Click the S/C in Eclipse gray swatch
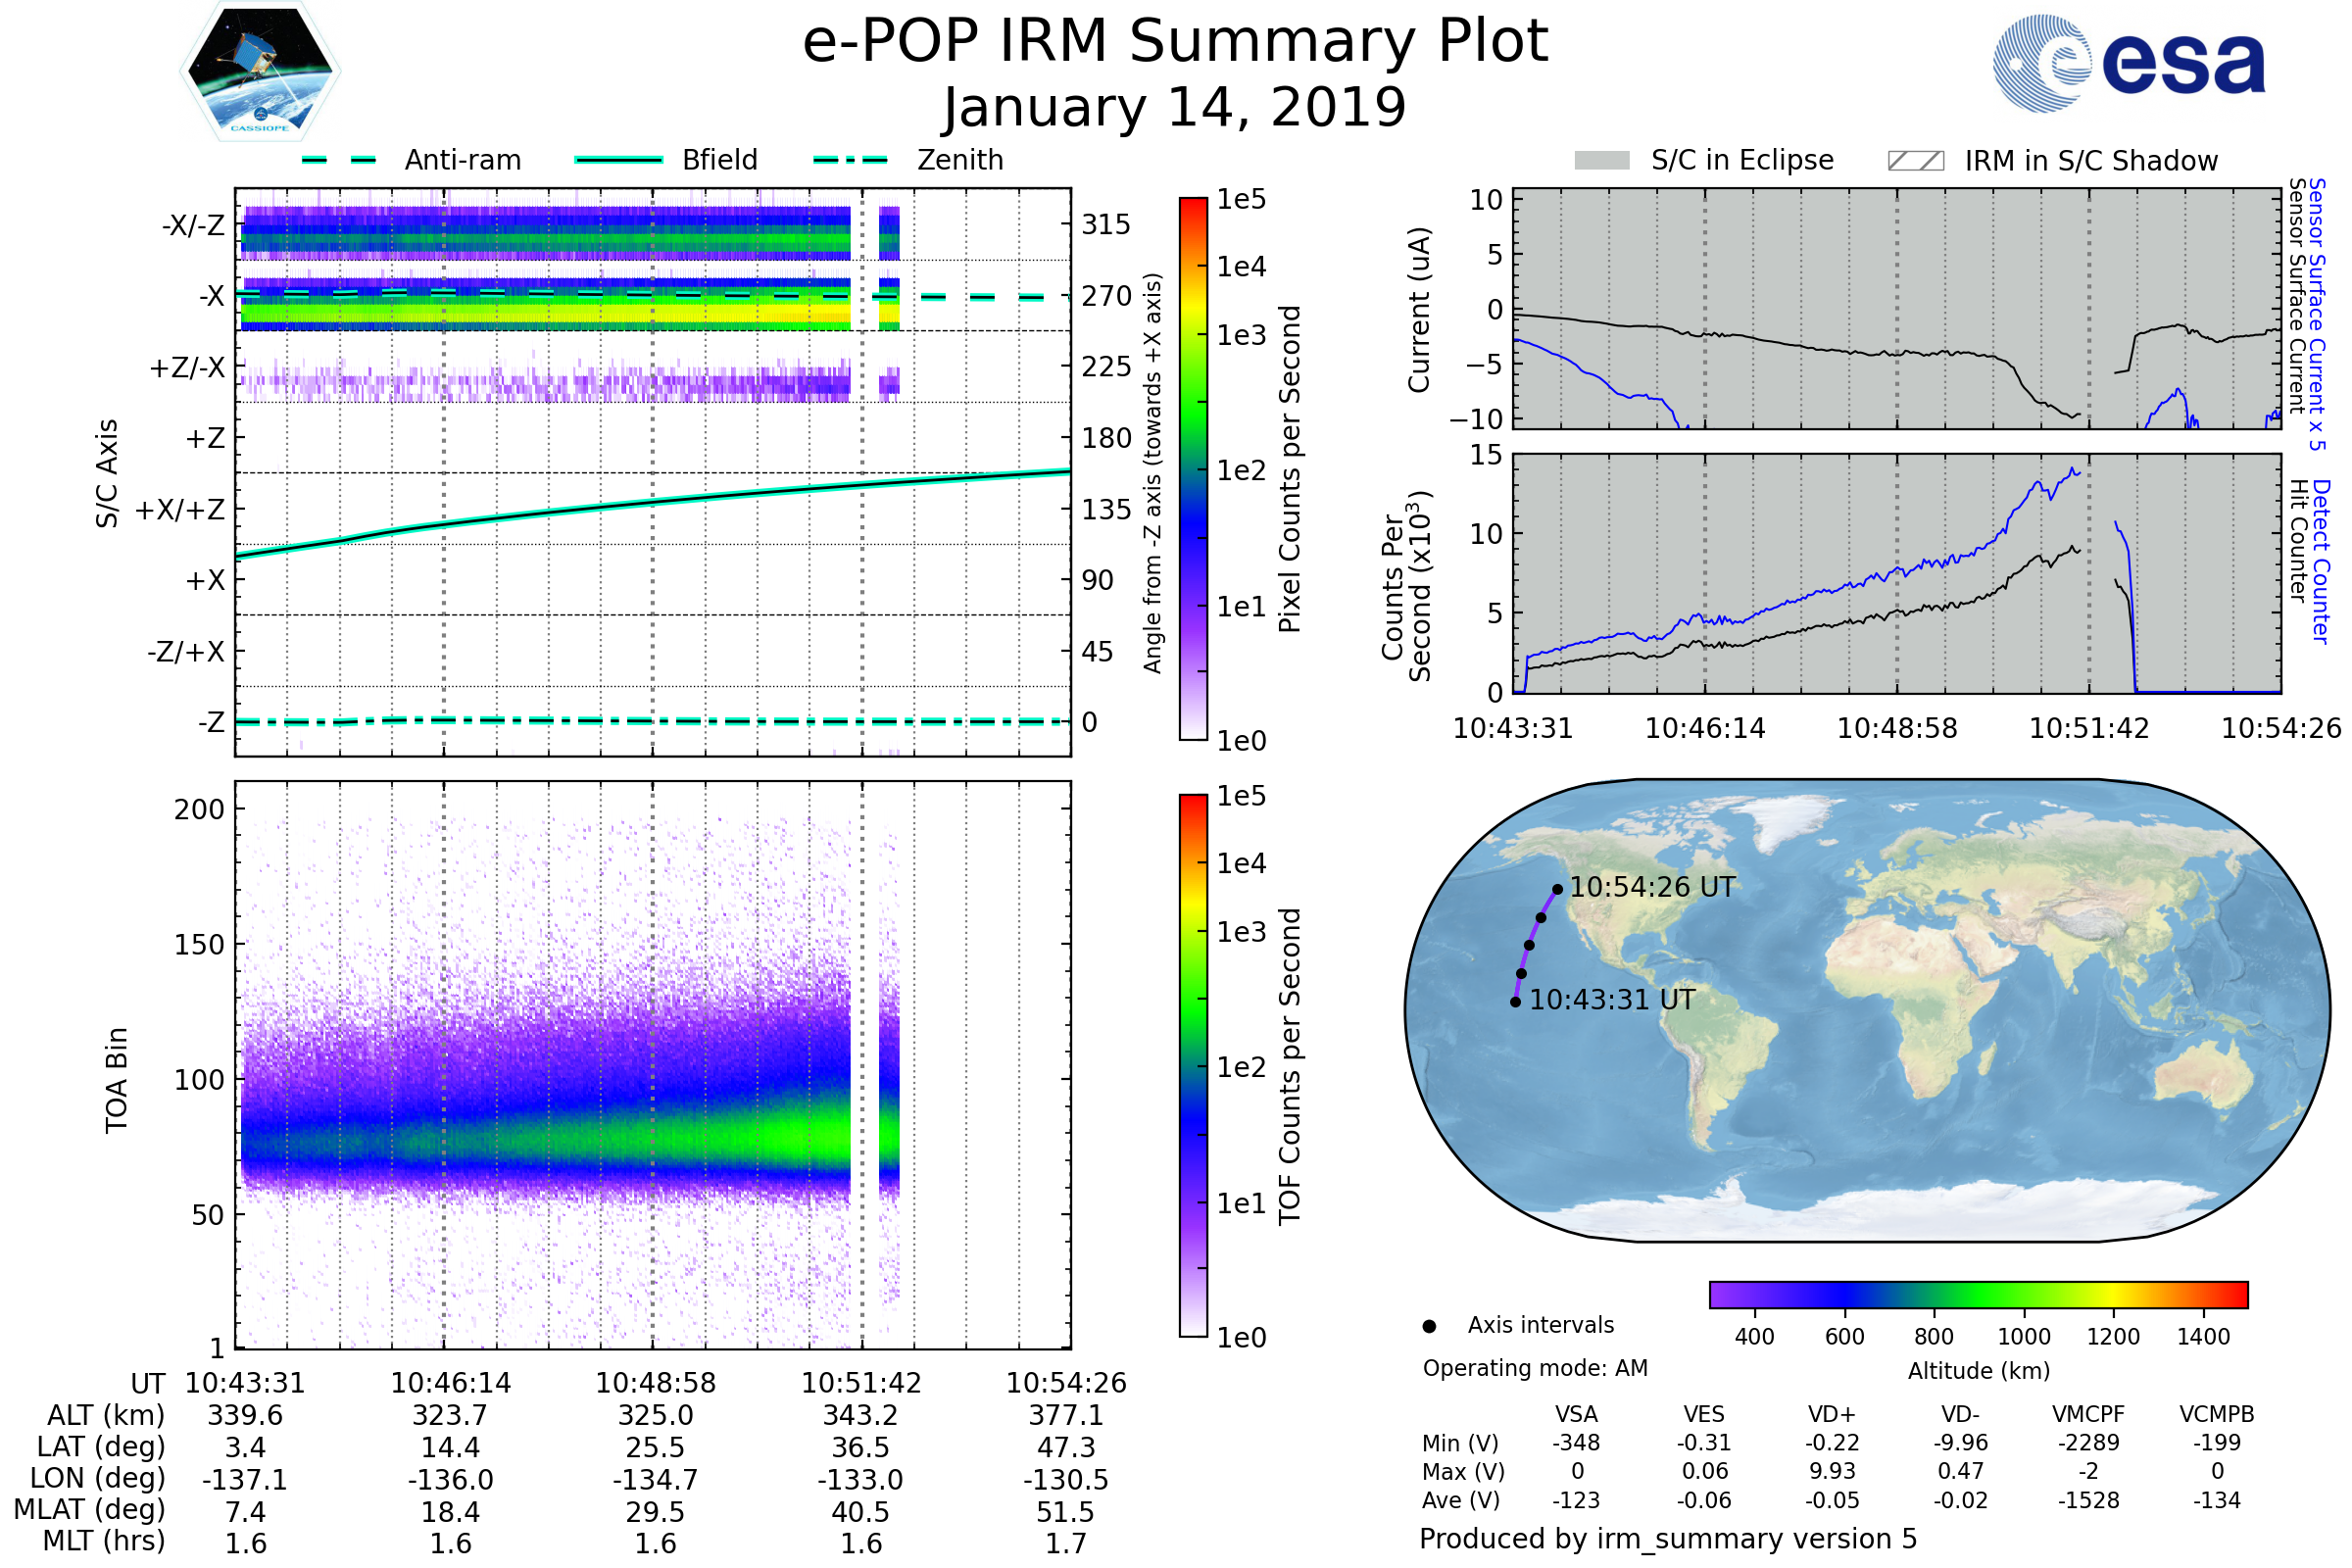Viewport: 2352px width, 1568px height. [1601, 161]
